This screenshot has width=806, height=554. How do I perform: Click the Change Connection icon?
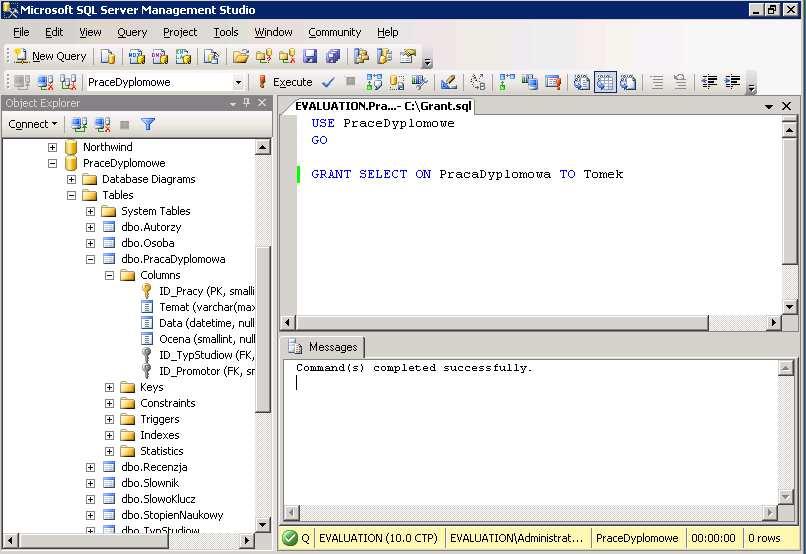[x=68, y=82]
